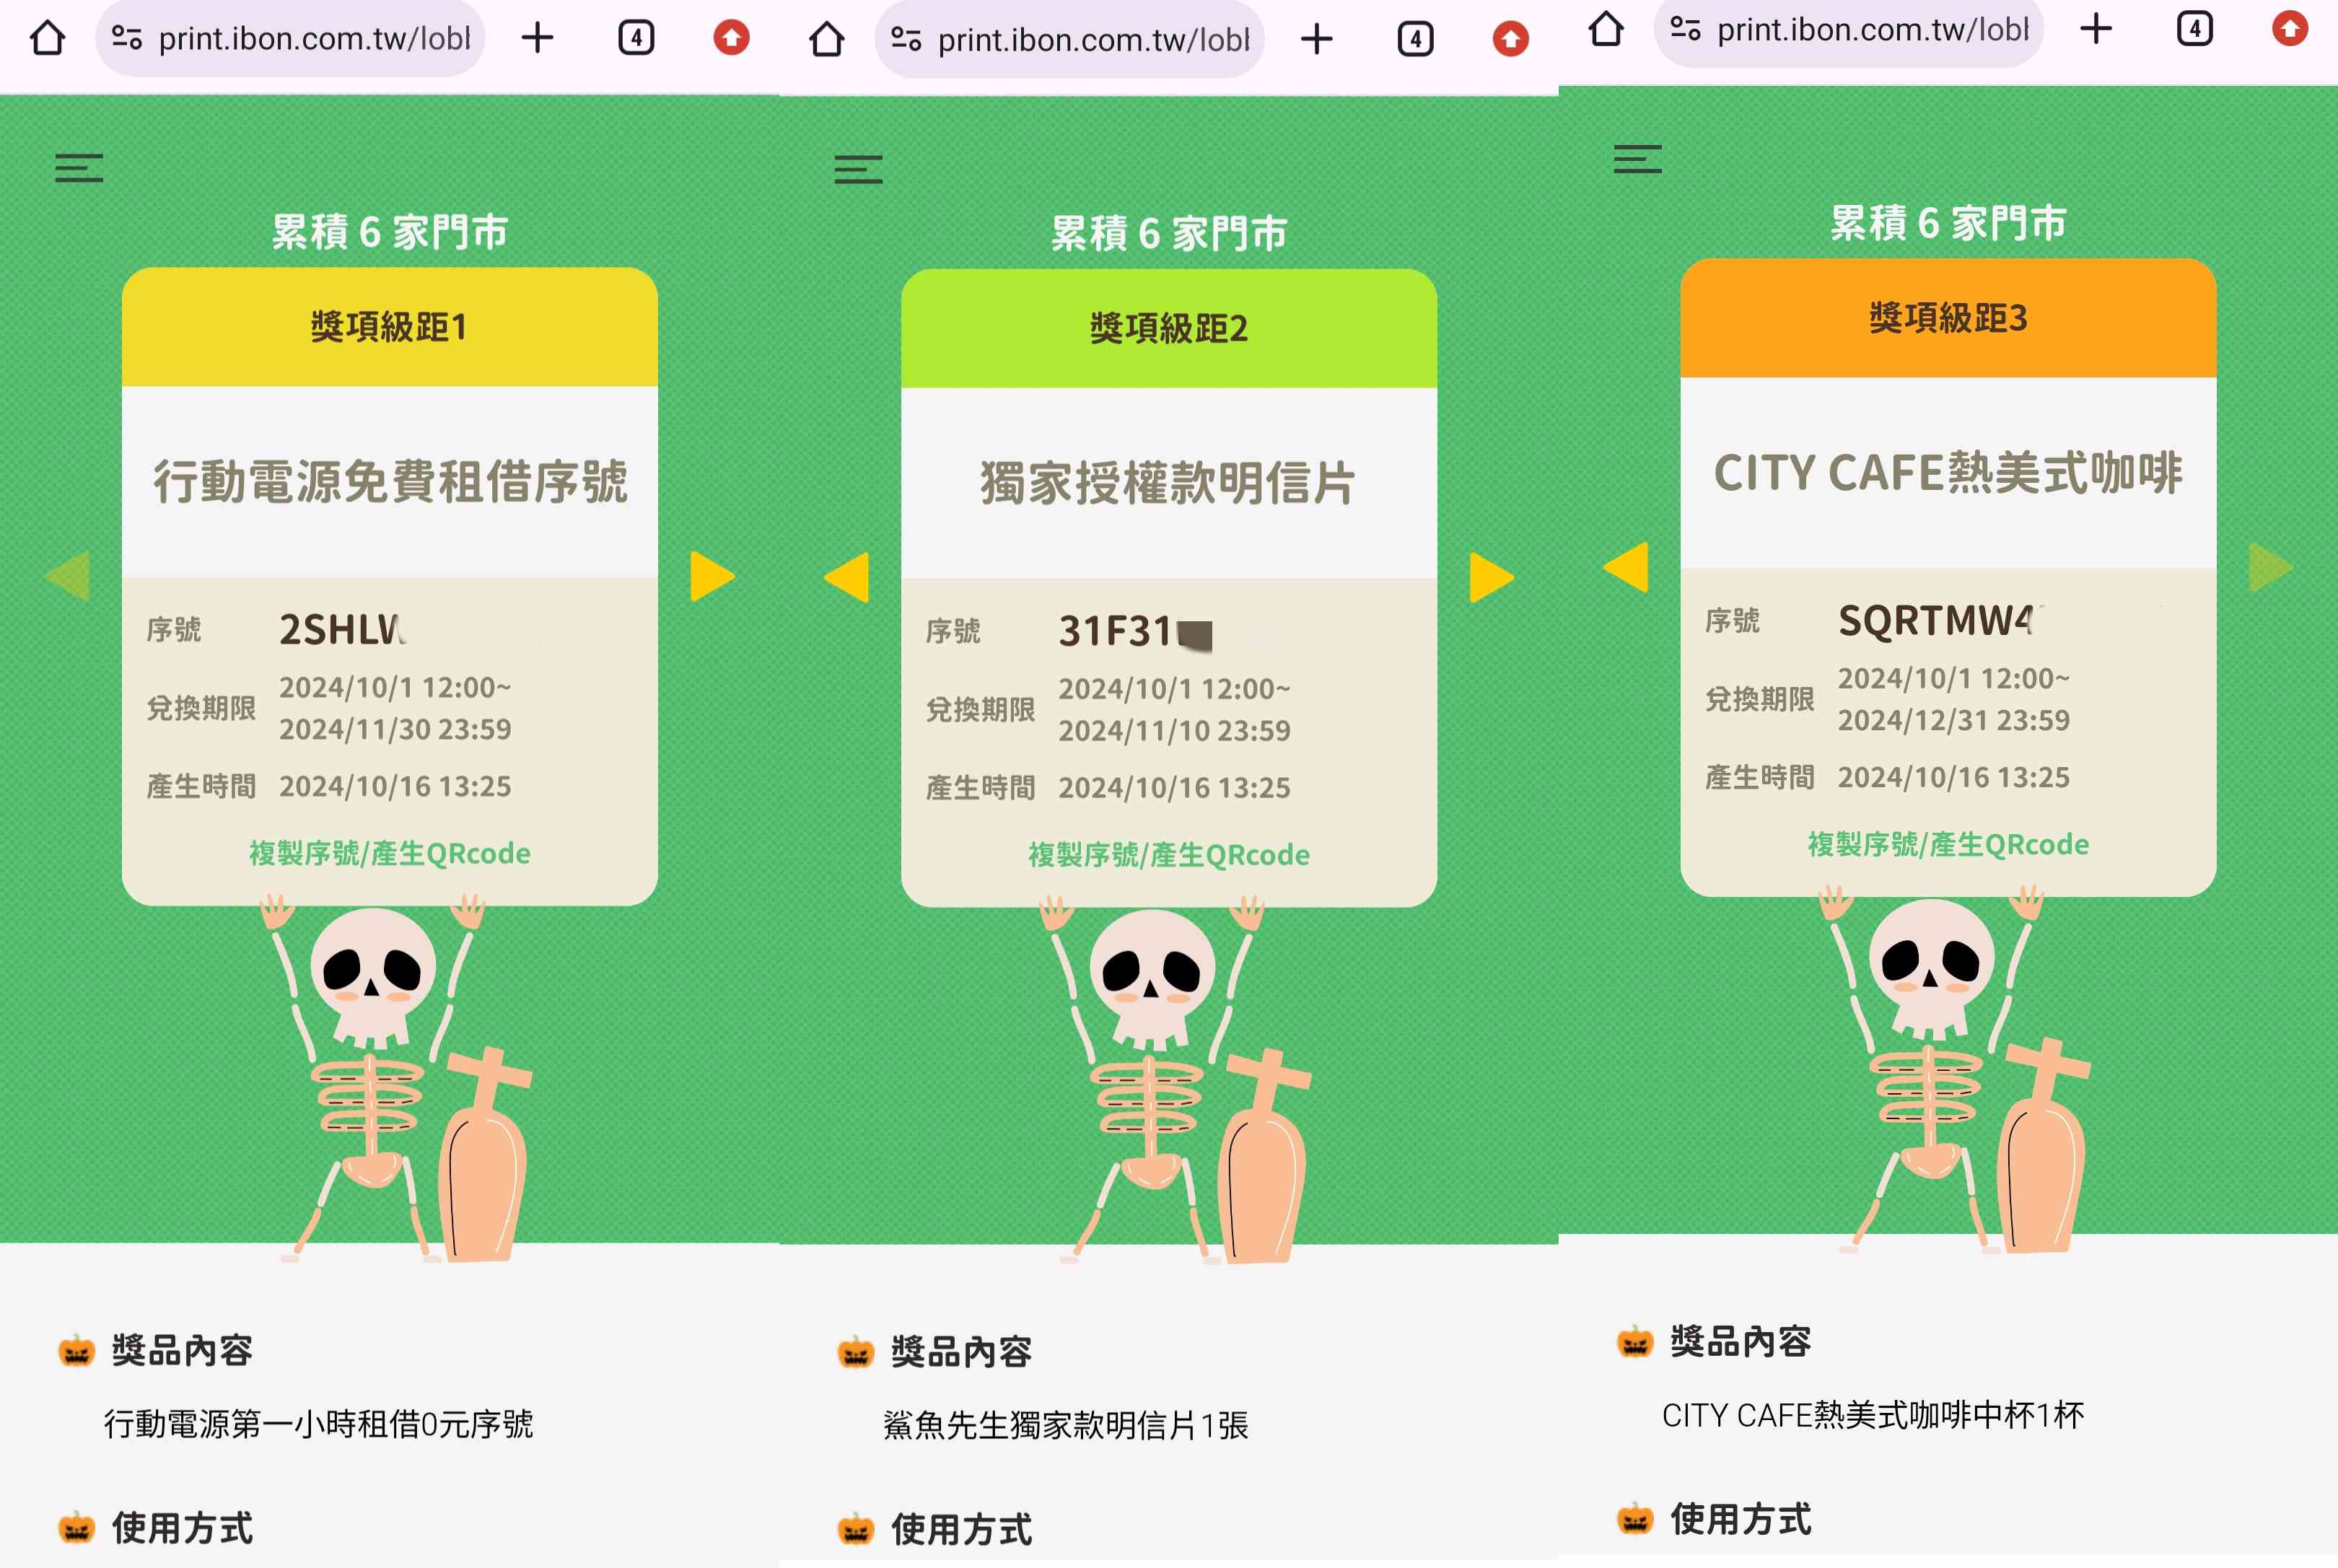
Task: Click expiry date 2024/12/31 23:59
Action: point(1953,720)
